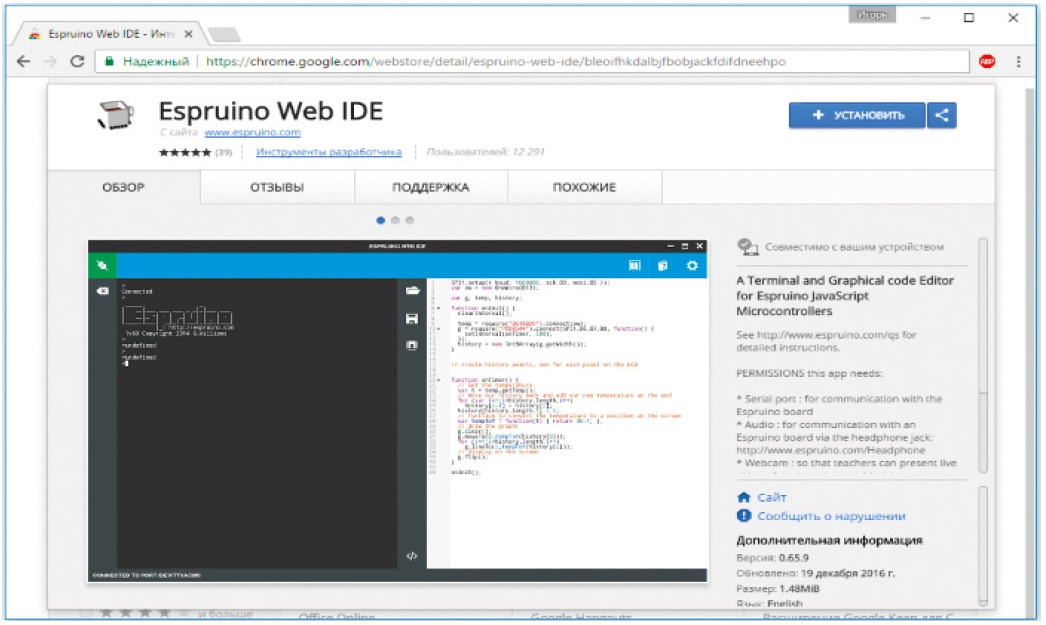Click the address bar URL
1046x625 pixels.
496,61
